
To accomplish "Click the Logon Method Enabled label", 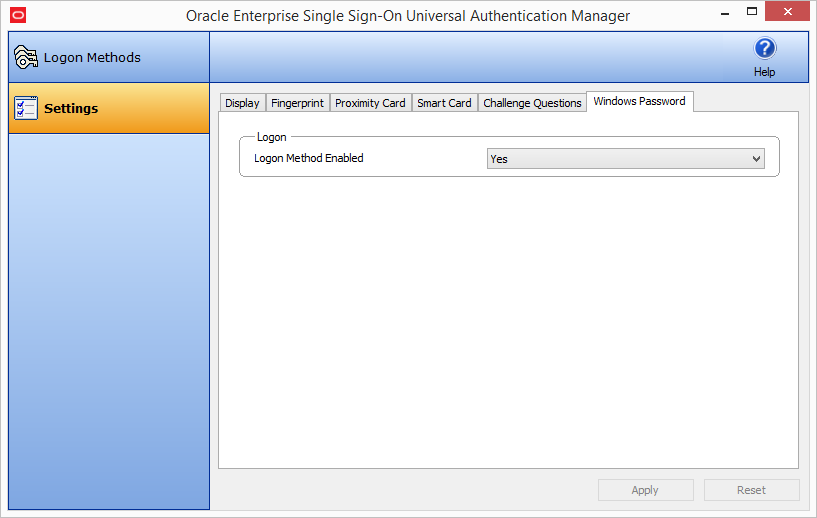I will click(x=308, y=158).
